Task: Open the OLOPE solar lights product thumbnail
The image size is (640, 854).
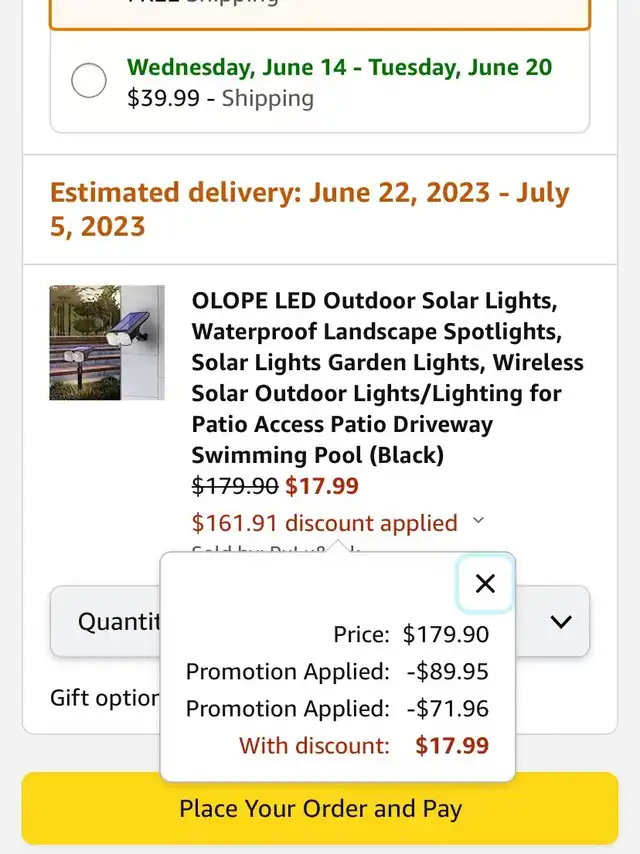Action: 107,343
